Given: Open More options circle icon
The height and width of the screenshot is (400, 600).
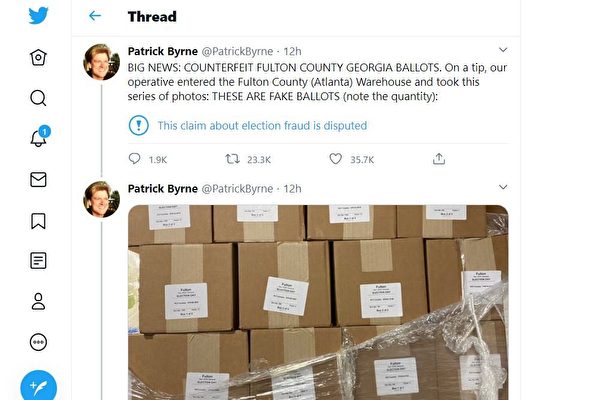Looking at the screenshot, I should tap(38, 342).
